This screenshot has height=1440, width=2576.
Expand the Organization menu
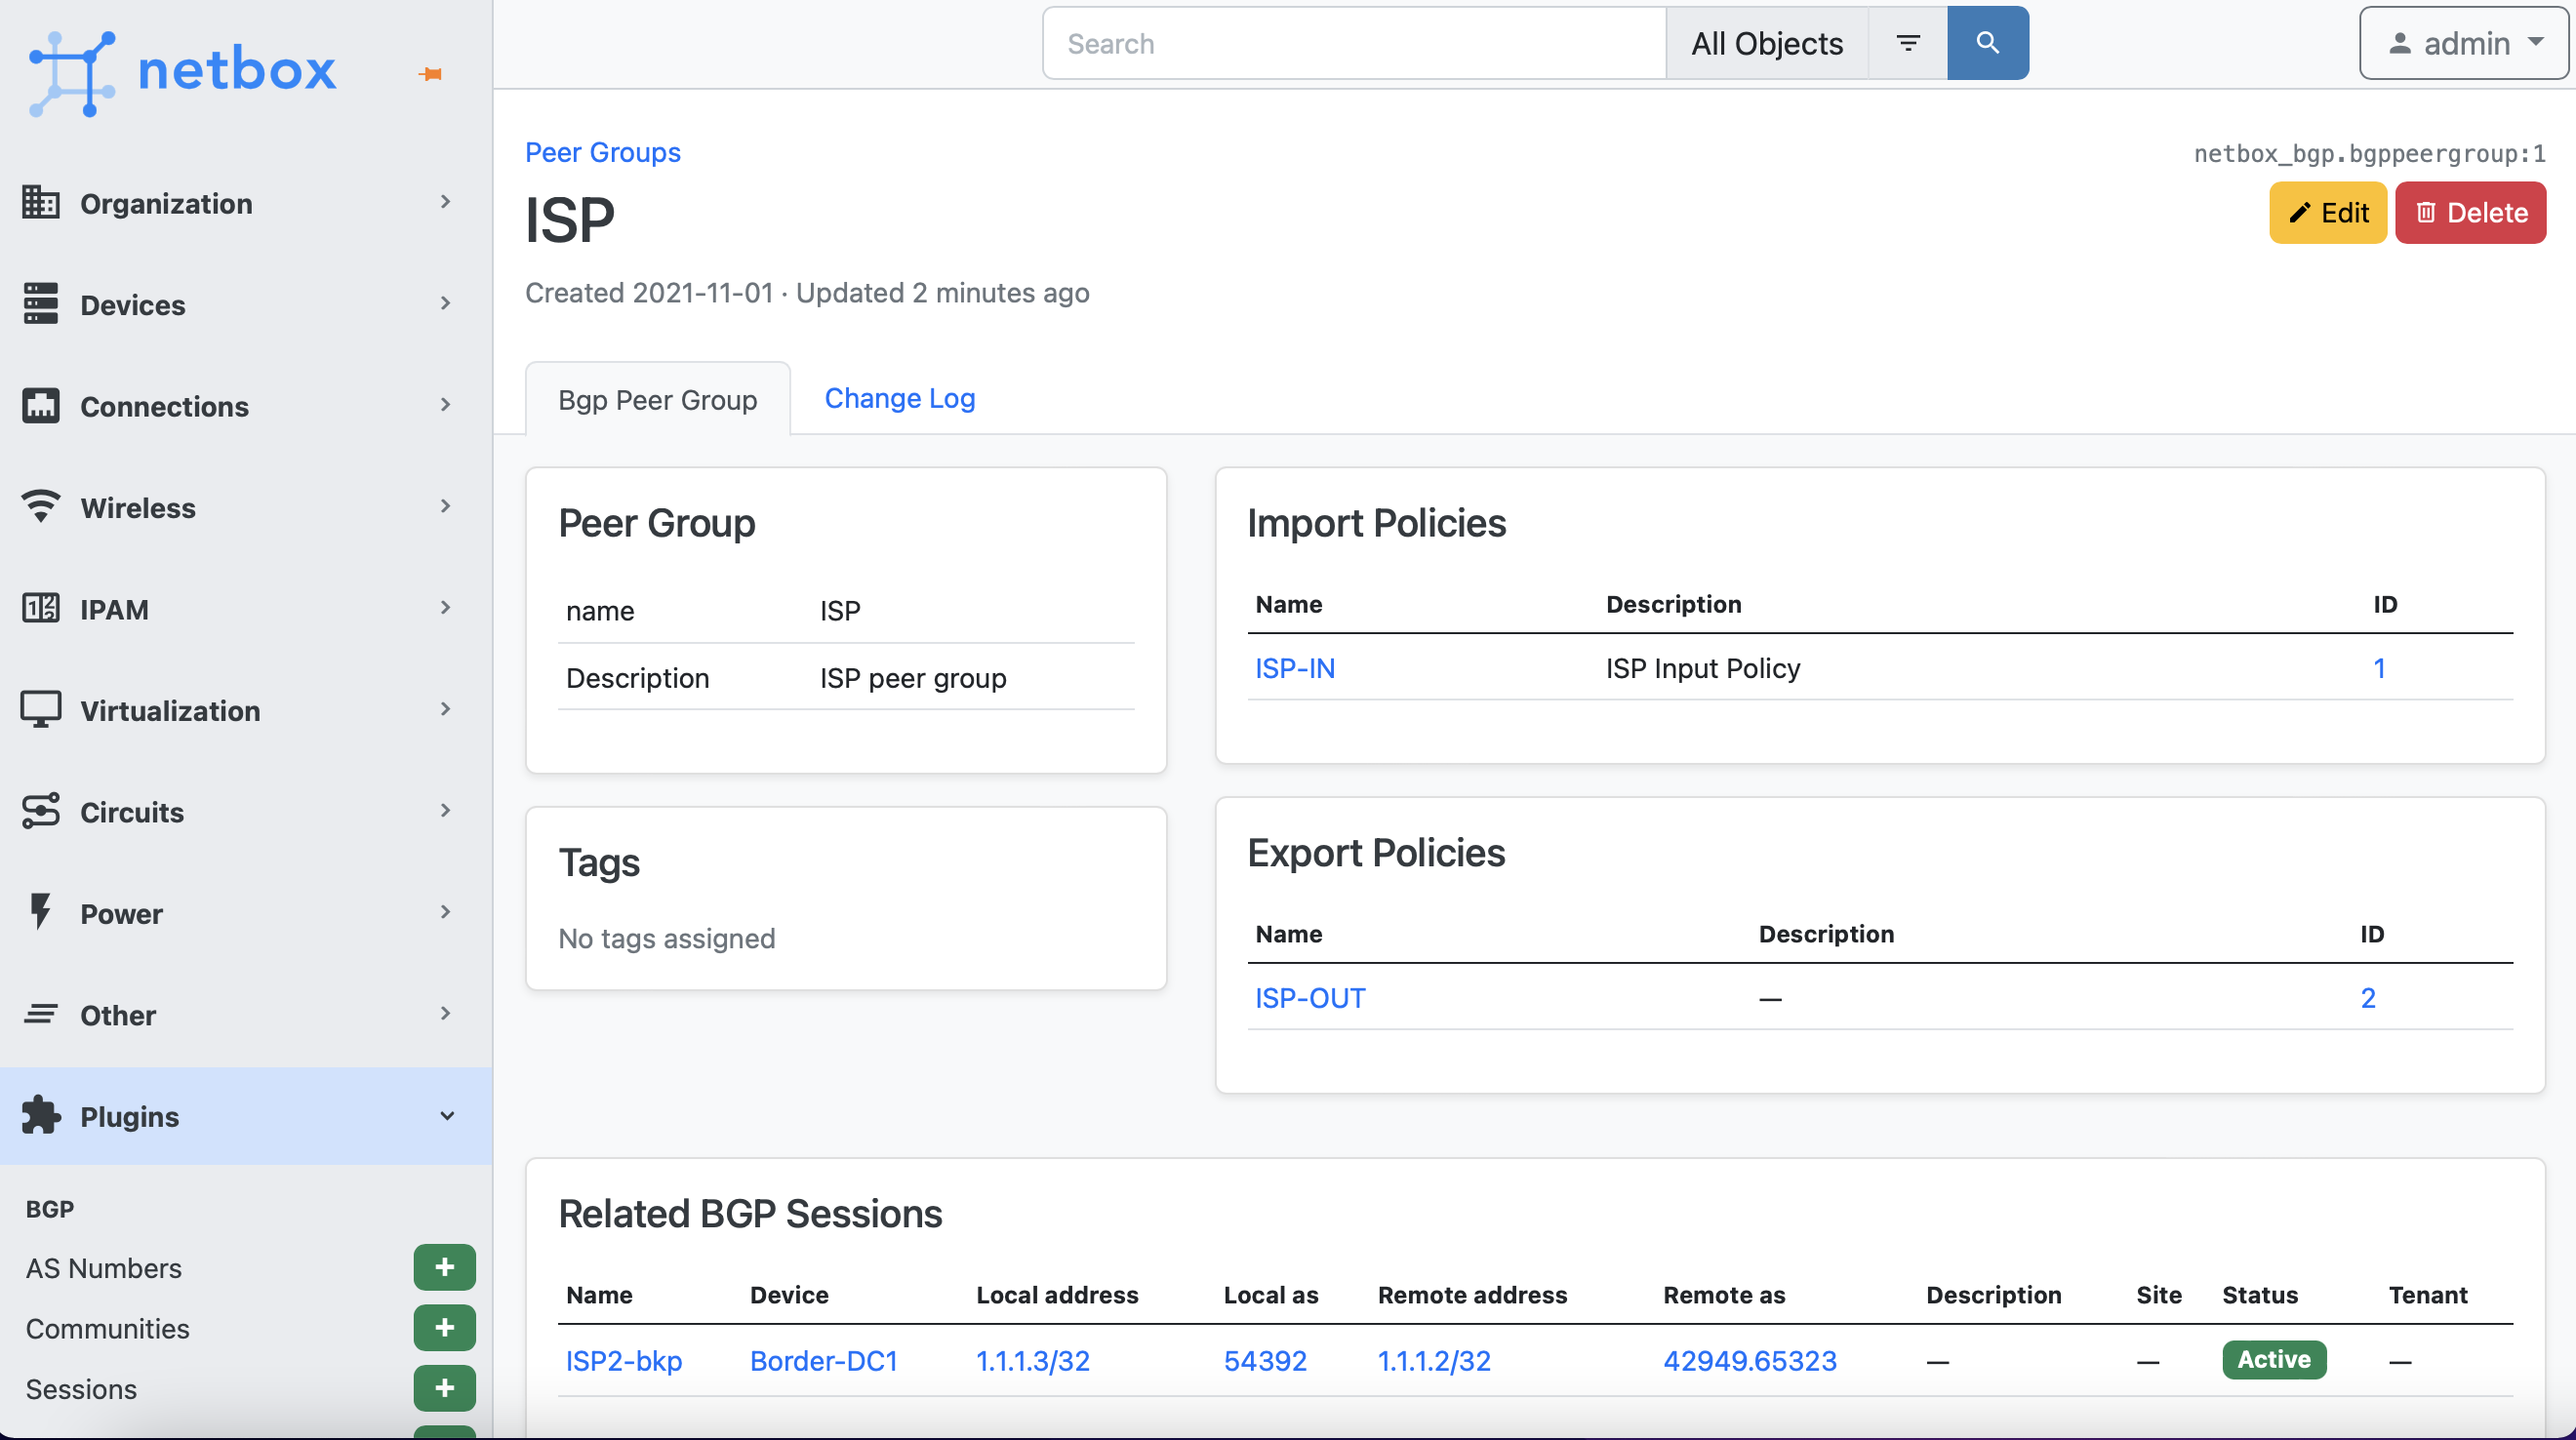click(x=445, y=203)
